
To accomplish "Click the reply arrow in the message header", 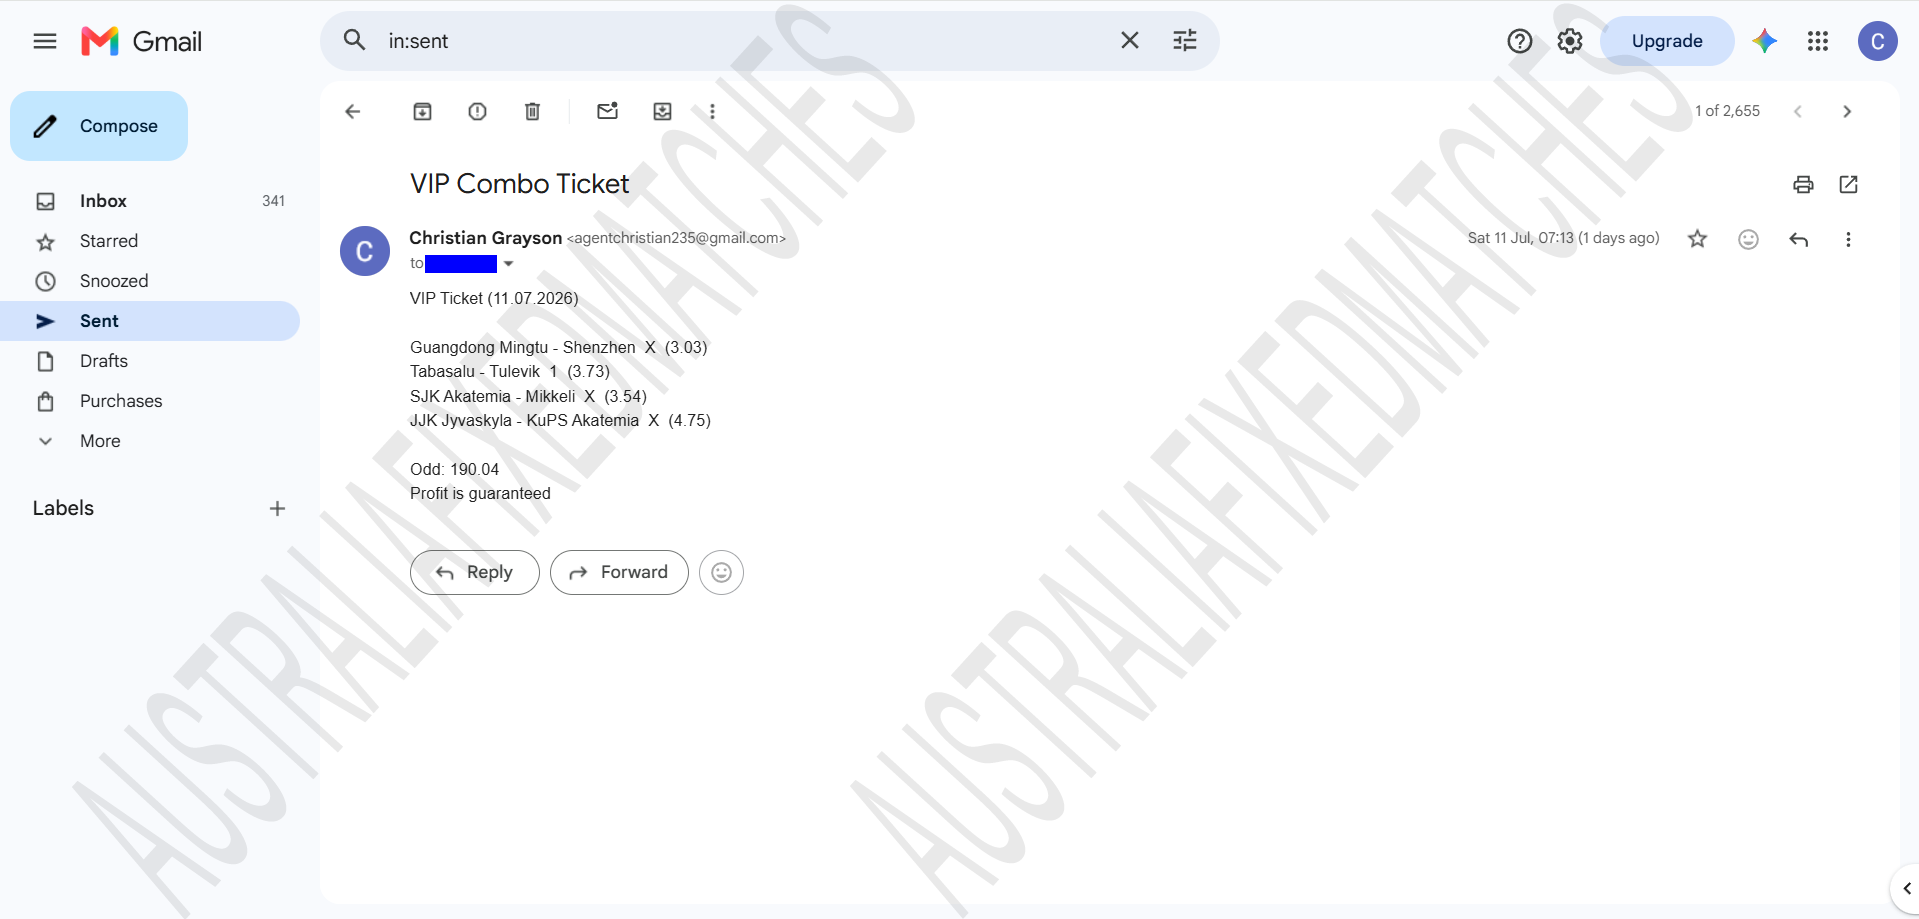I will point(1799,239).
